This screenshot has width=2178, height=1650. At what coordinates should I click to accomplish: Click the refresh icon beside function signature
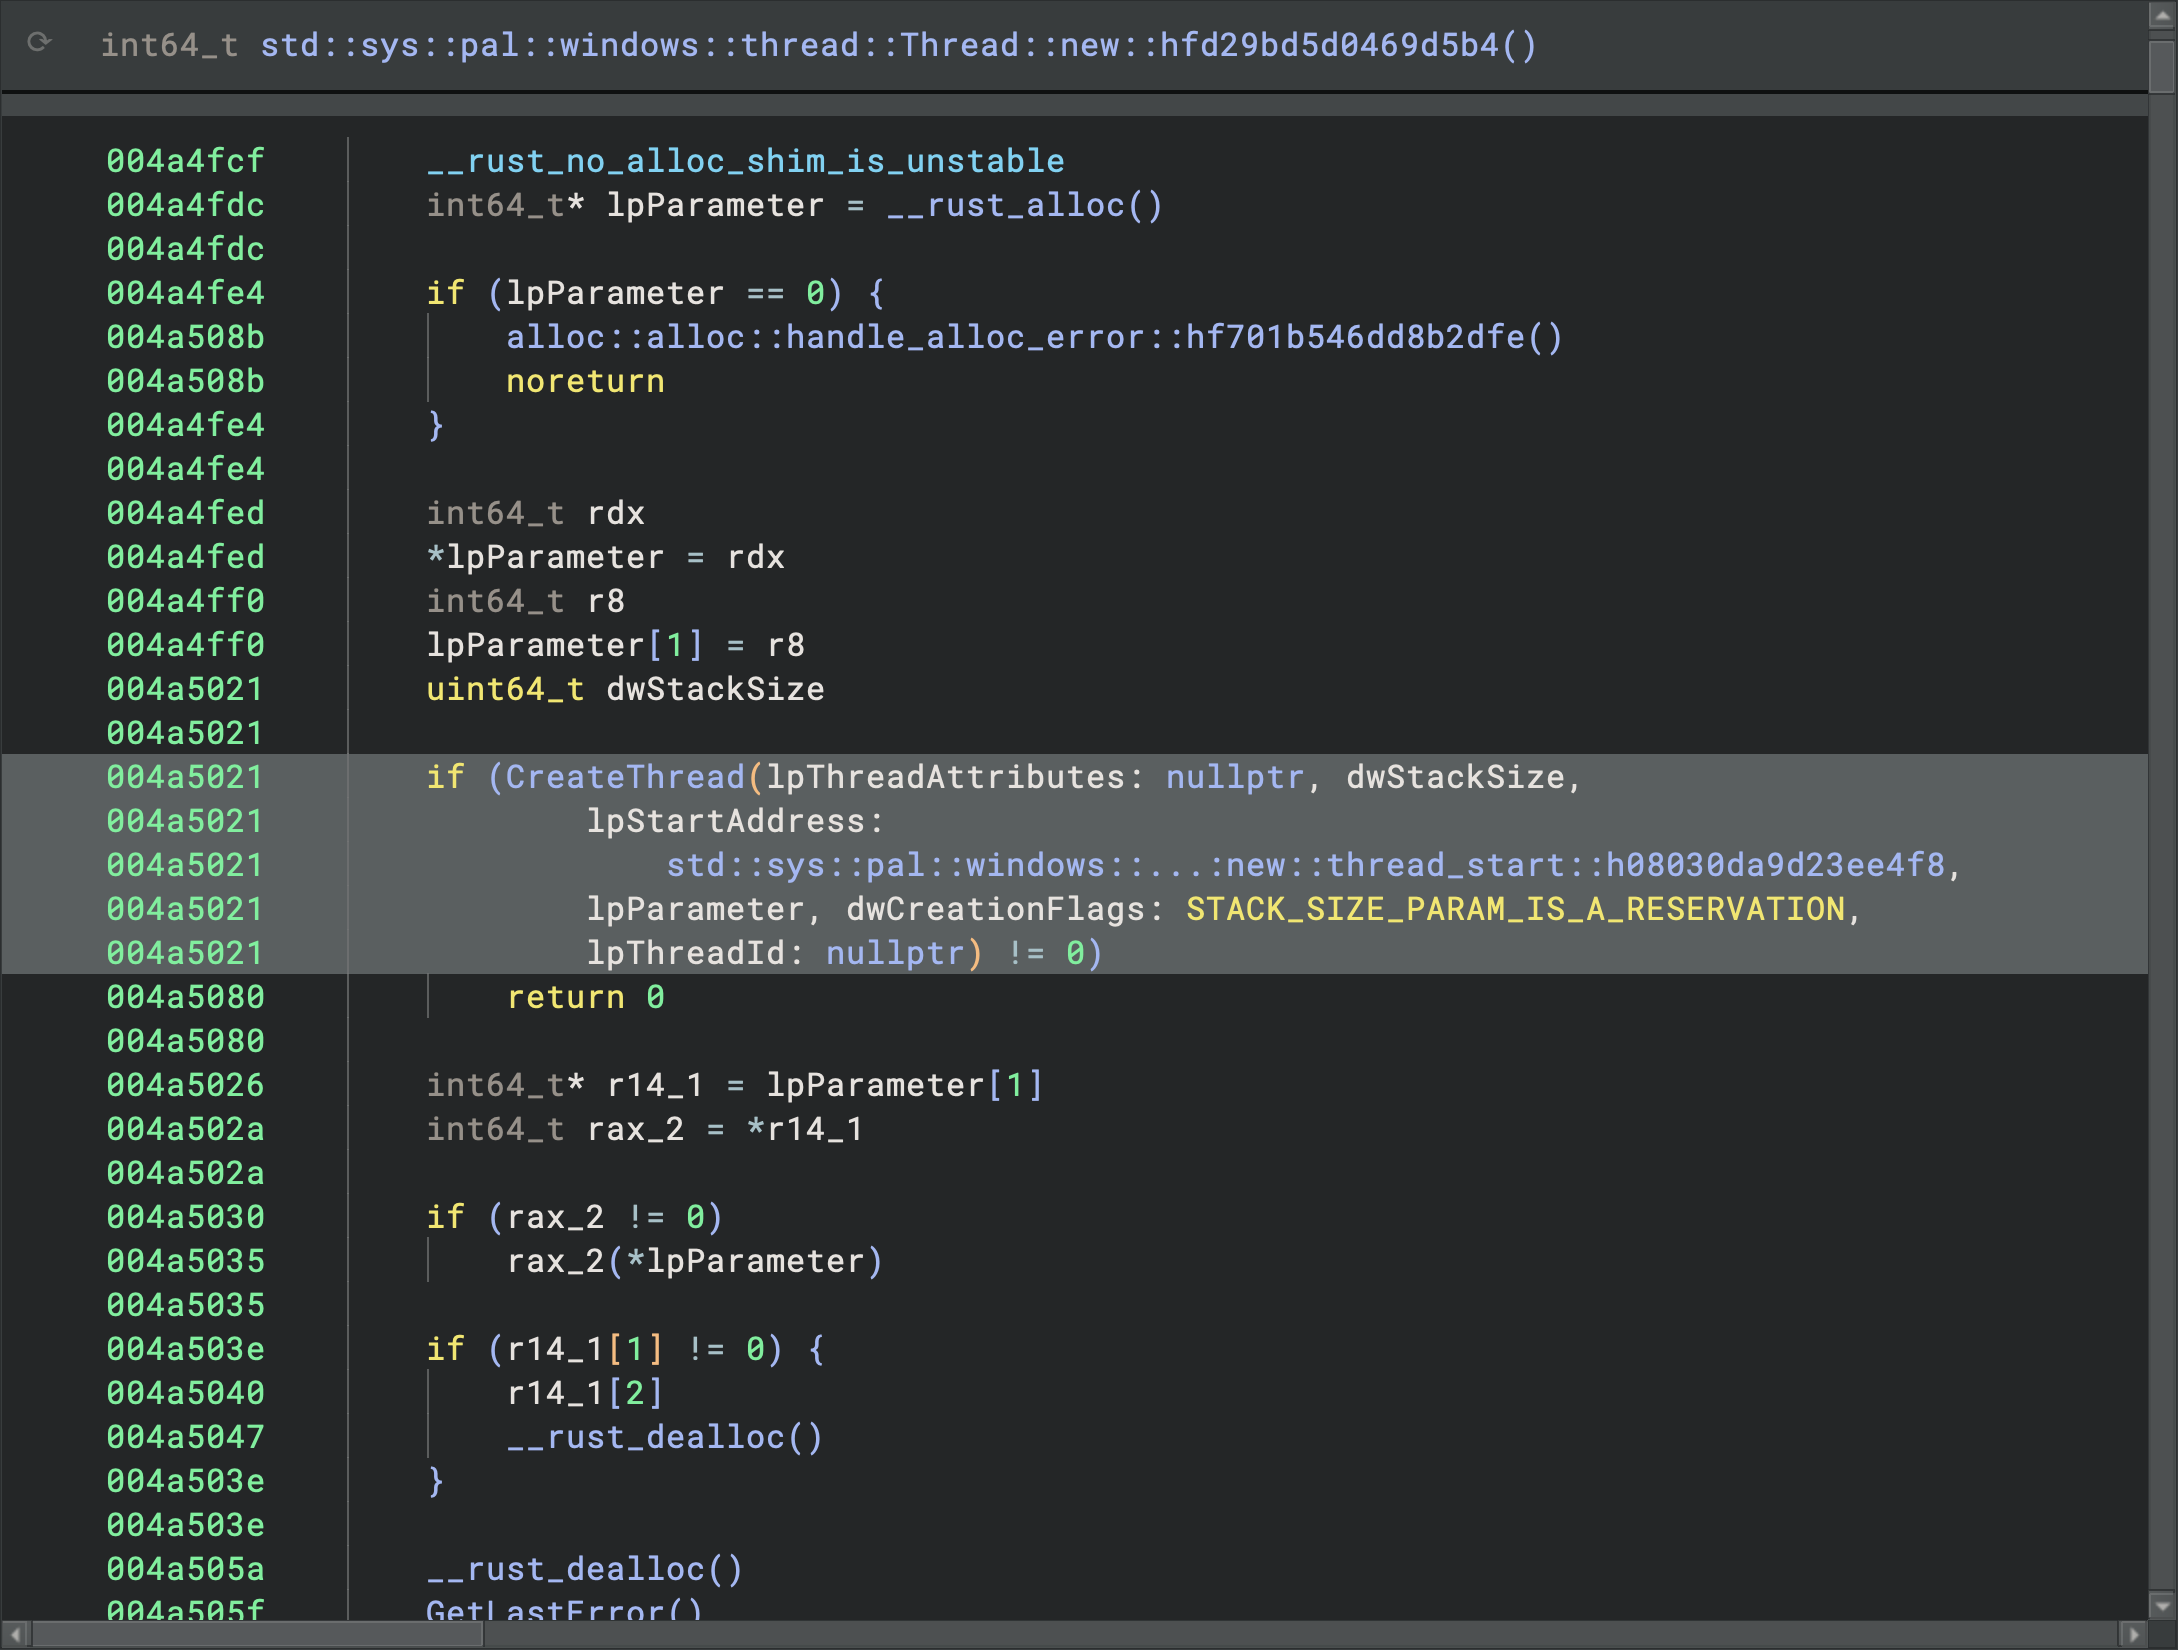[x=39, y=42]
